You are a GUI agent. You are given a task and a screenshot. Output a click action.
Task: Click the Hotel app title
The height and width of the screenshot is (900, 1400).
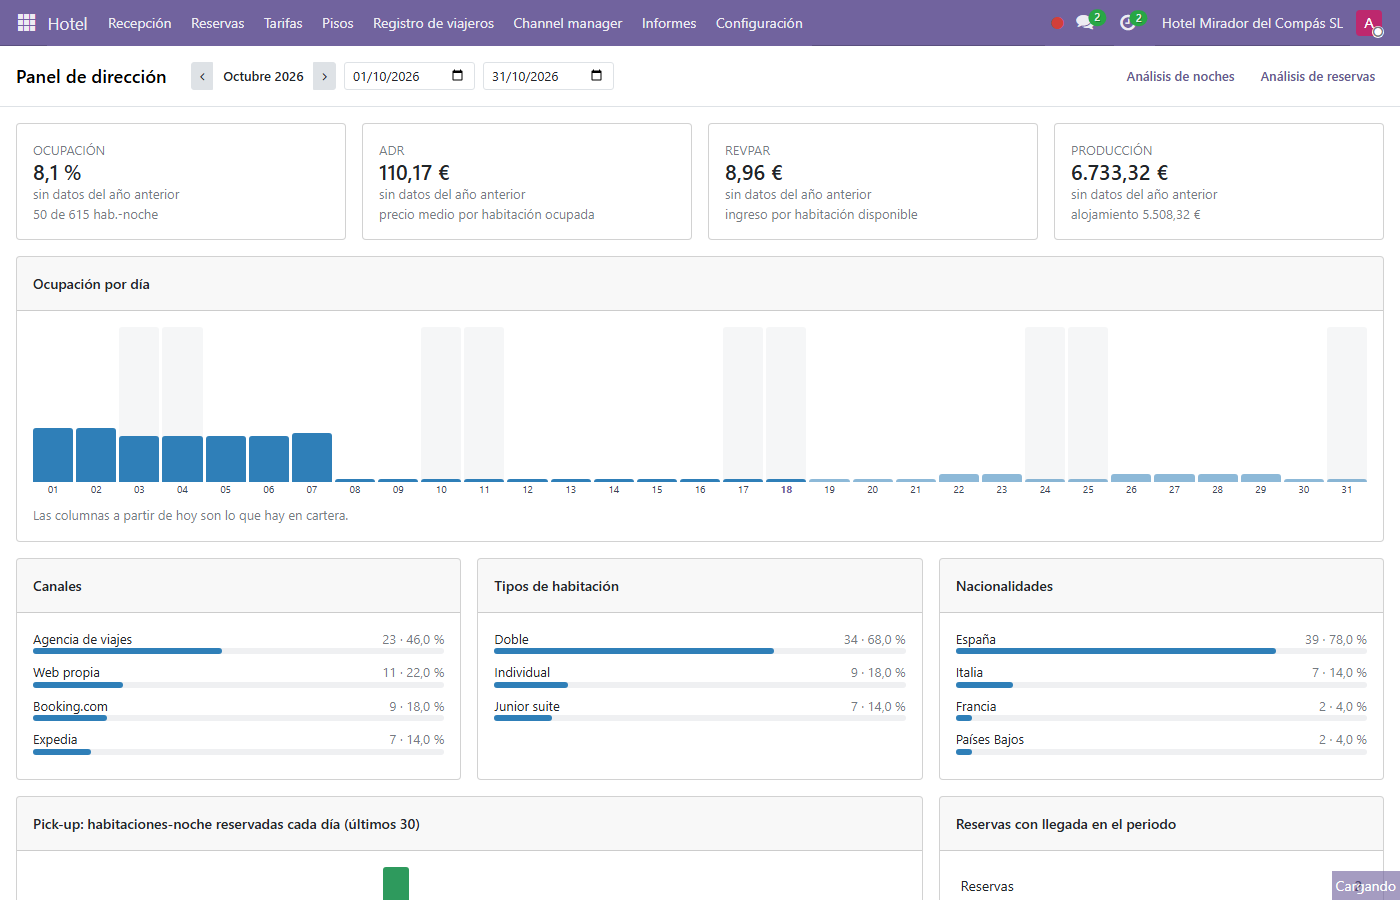[x=68, y=23]
